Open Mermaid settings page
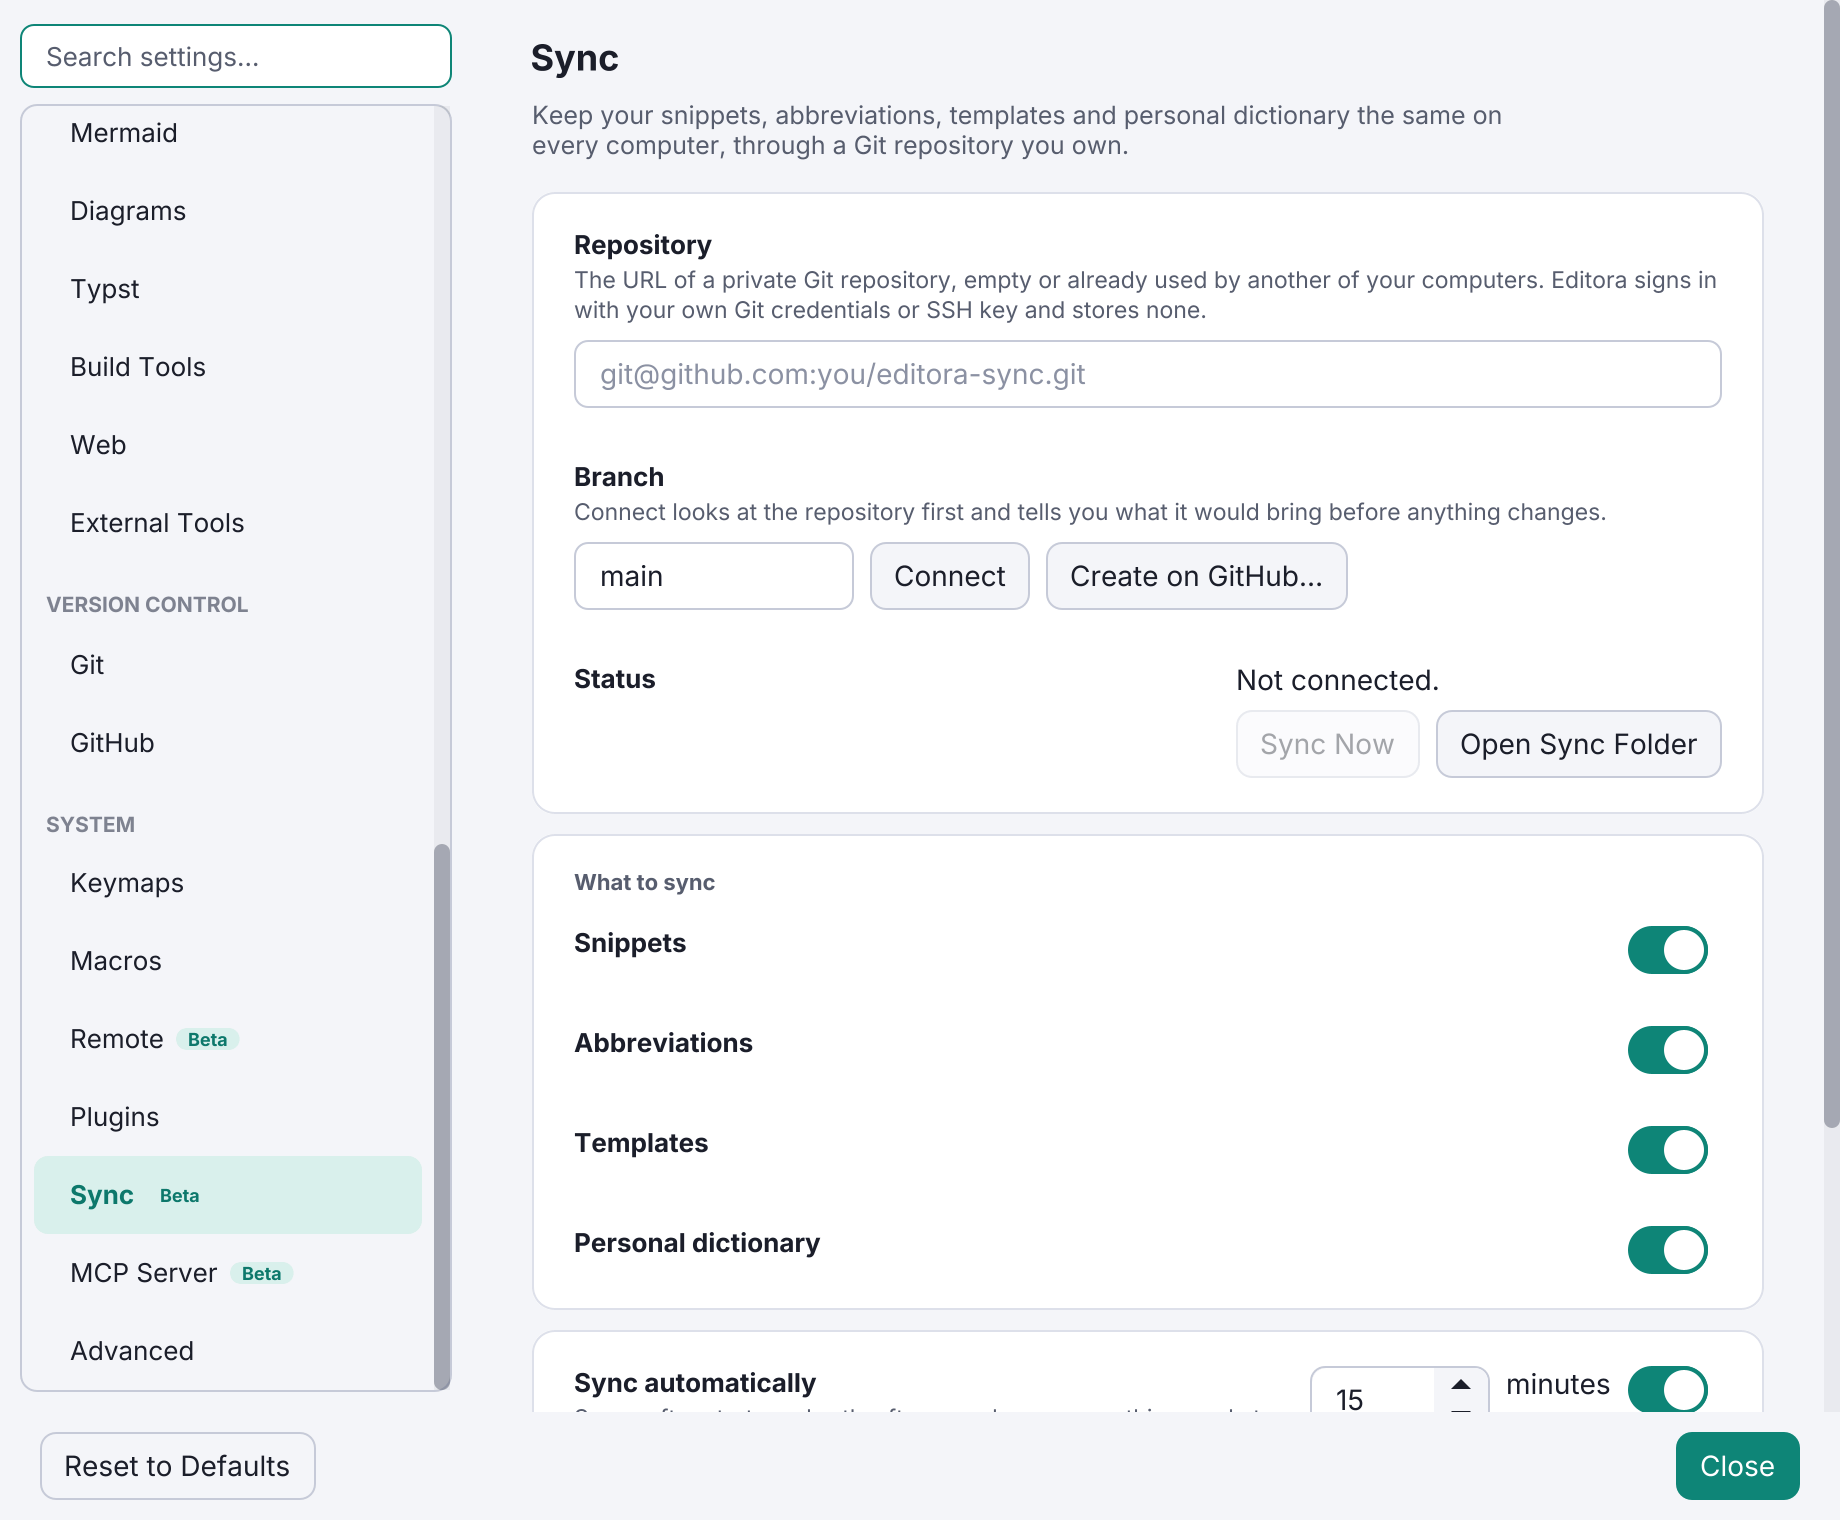 pos(228,133)
